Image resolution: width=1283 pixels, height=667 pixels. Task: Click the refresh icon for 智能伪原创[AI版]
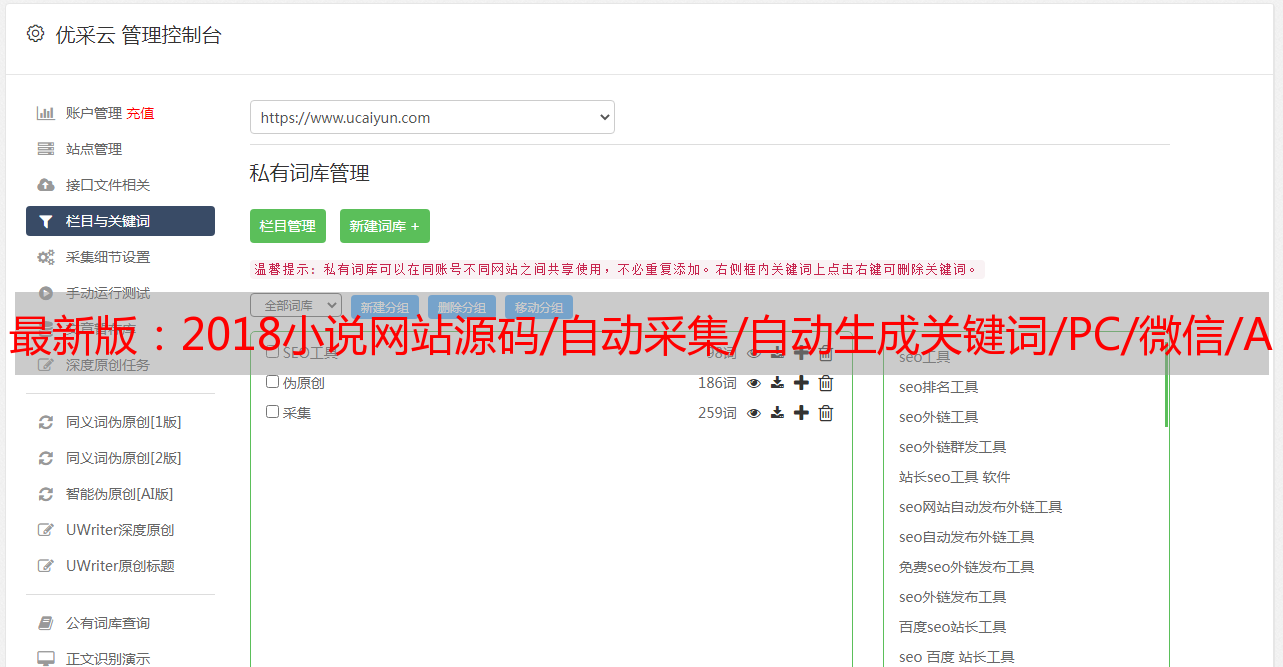click(45, 494)
